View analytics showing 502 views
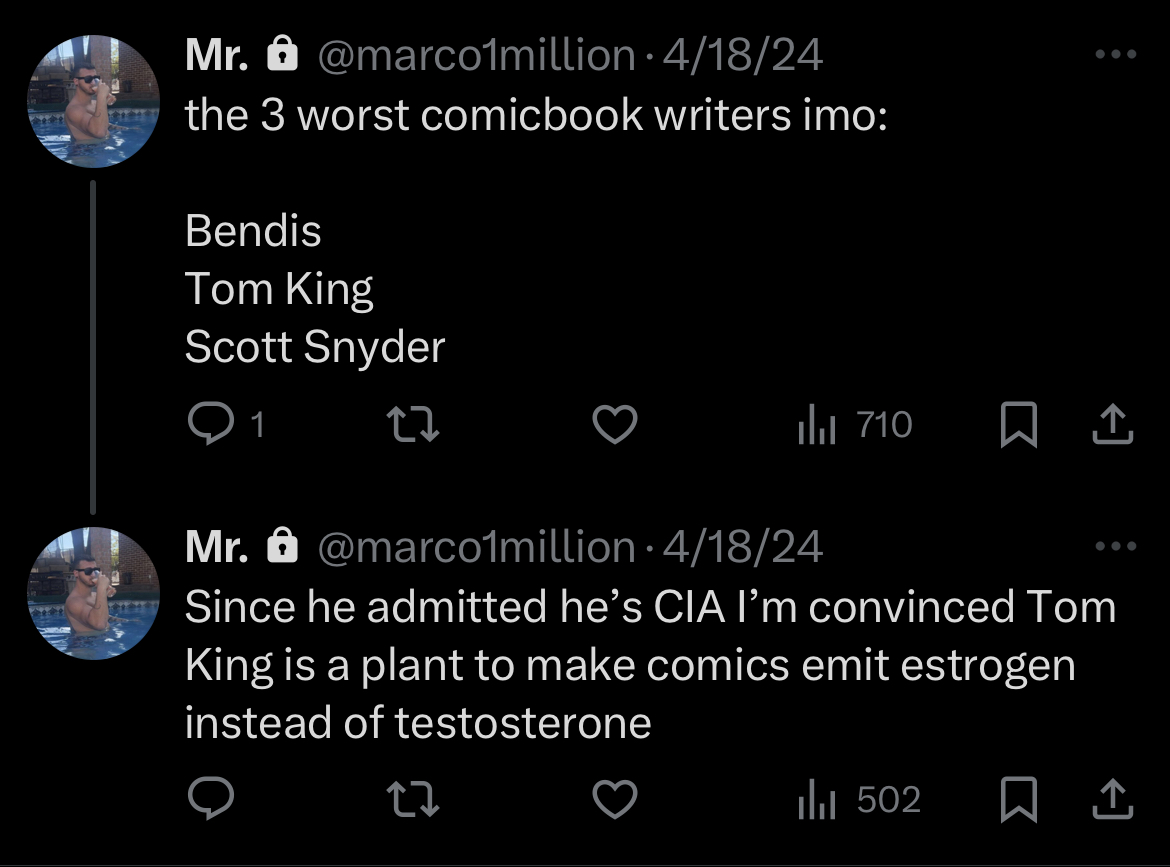 pos(860,799)
